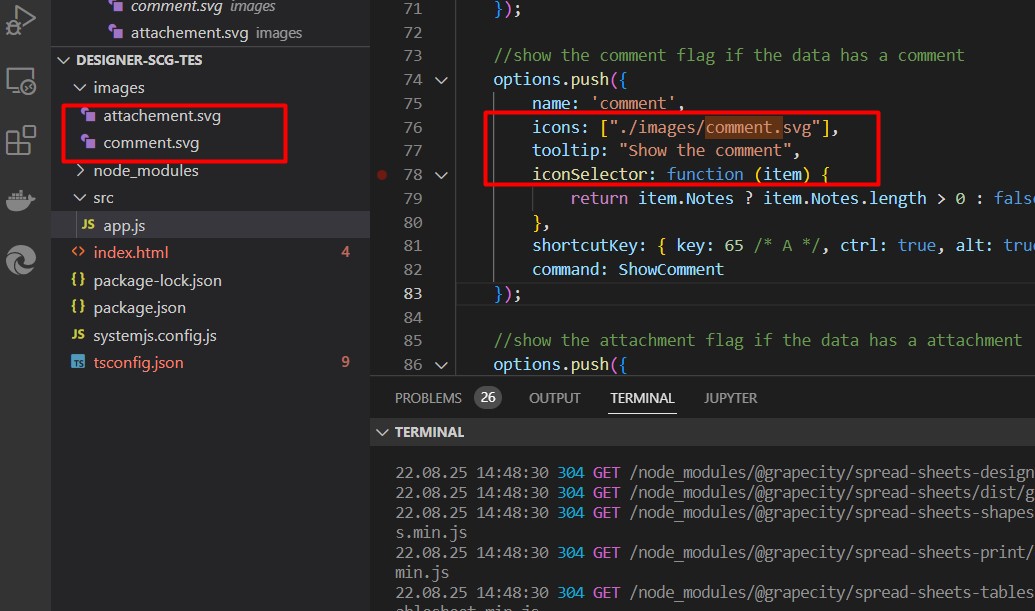Click the braces icon beside package.json
This screenshot has height=611, width=1035.
tap(78, 308)
